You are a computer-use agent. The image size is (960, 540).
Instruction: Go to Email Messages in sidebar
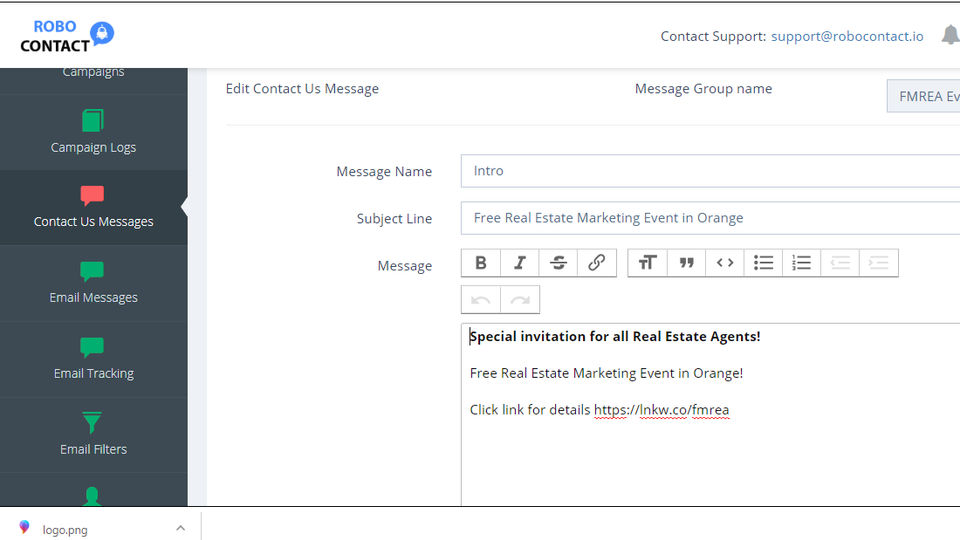[93, 283]
